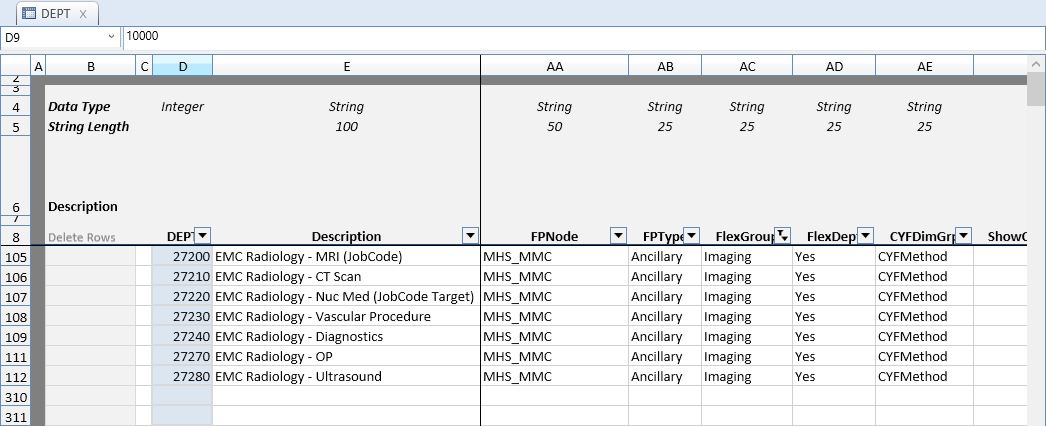1046x426 pixels.
Task: Close the DEPT tab
Action: click(x=83, y=14)
